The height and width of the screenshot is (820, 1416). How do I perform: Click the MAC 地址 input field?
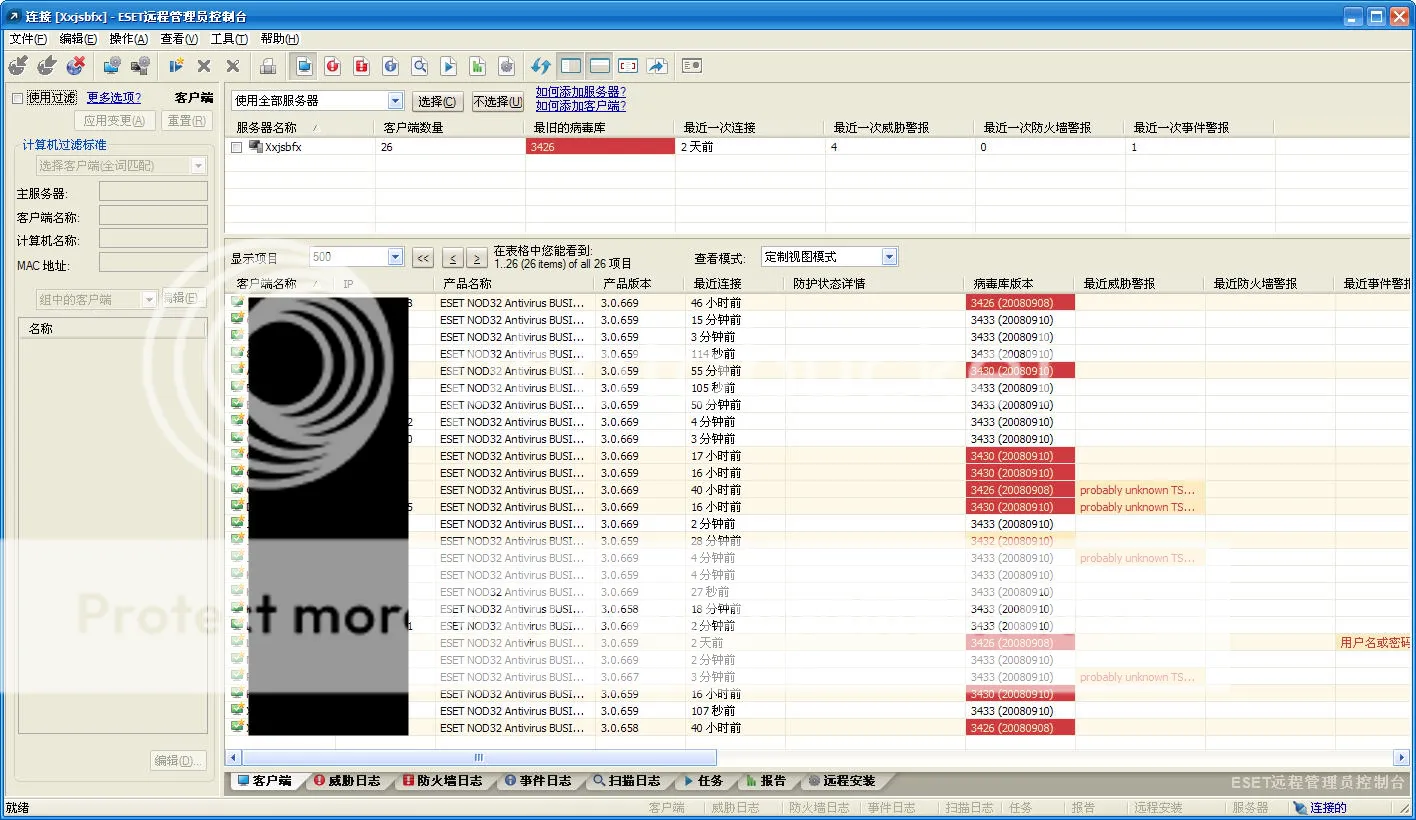click(x=153, y=262)
